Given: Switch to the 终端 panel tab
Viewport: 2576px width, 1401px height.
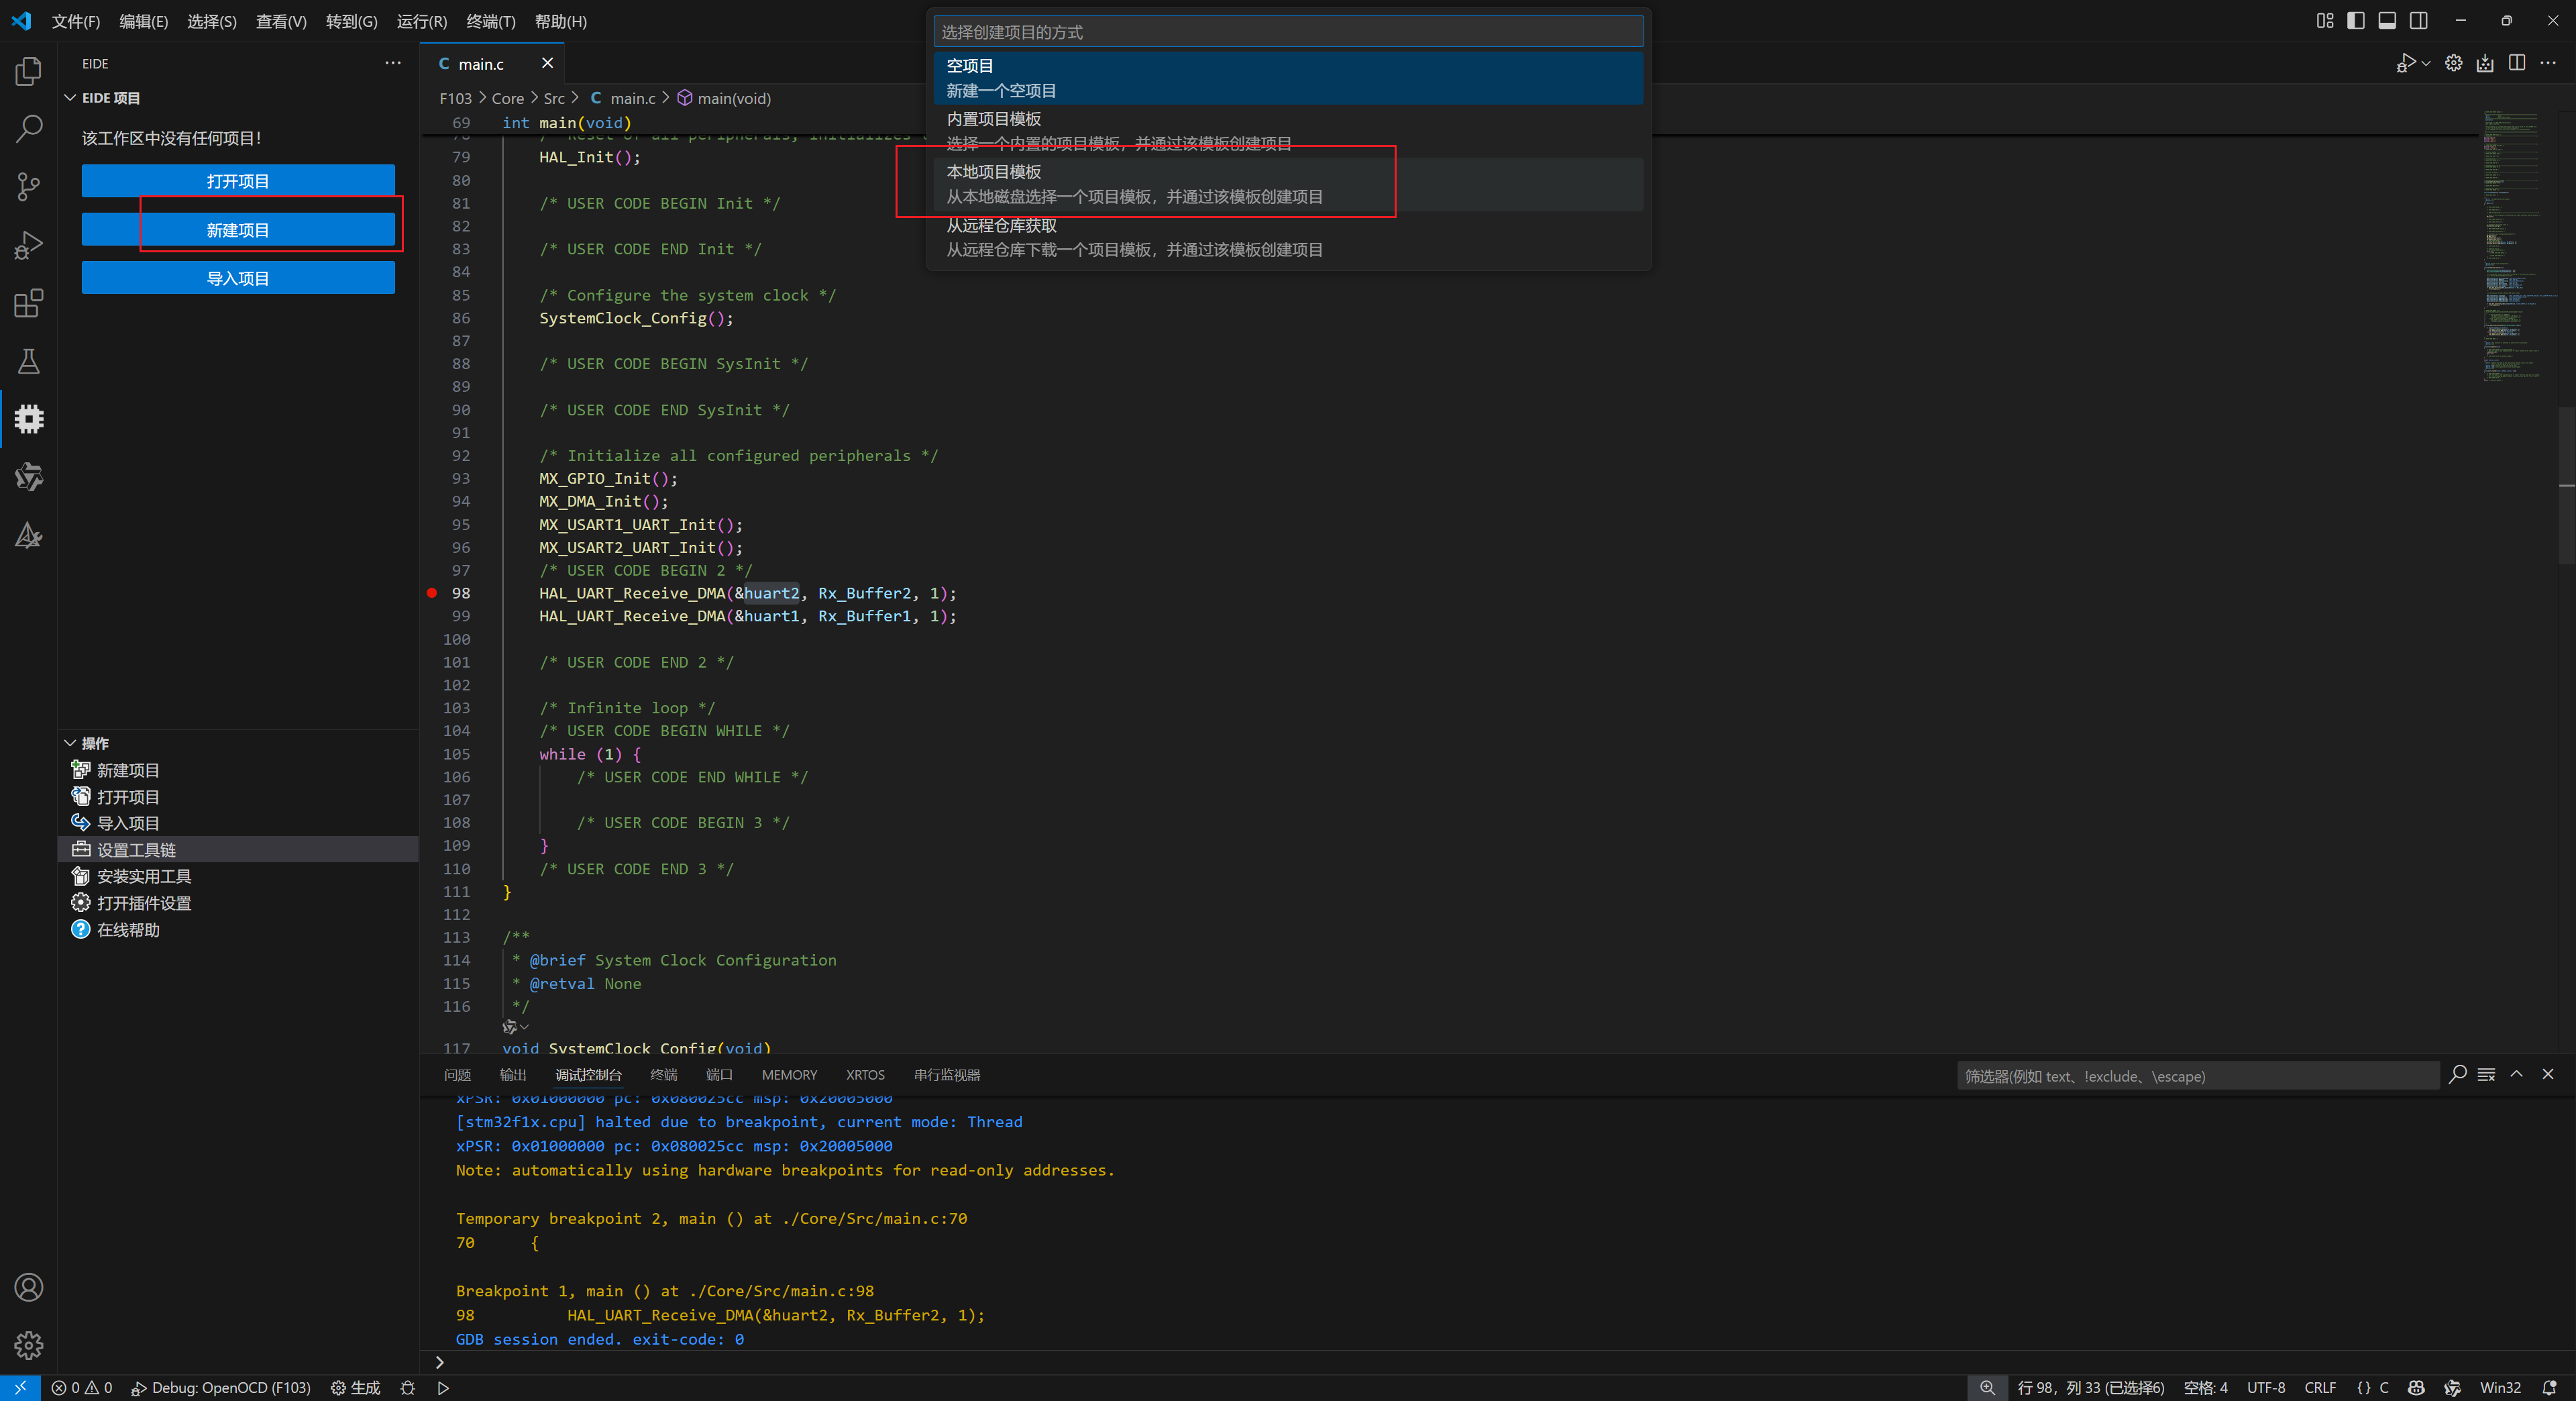Looking at the screenshot, I should (663, 1075).
